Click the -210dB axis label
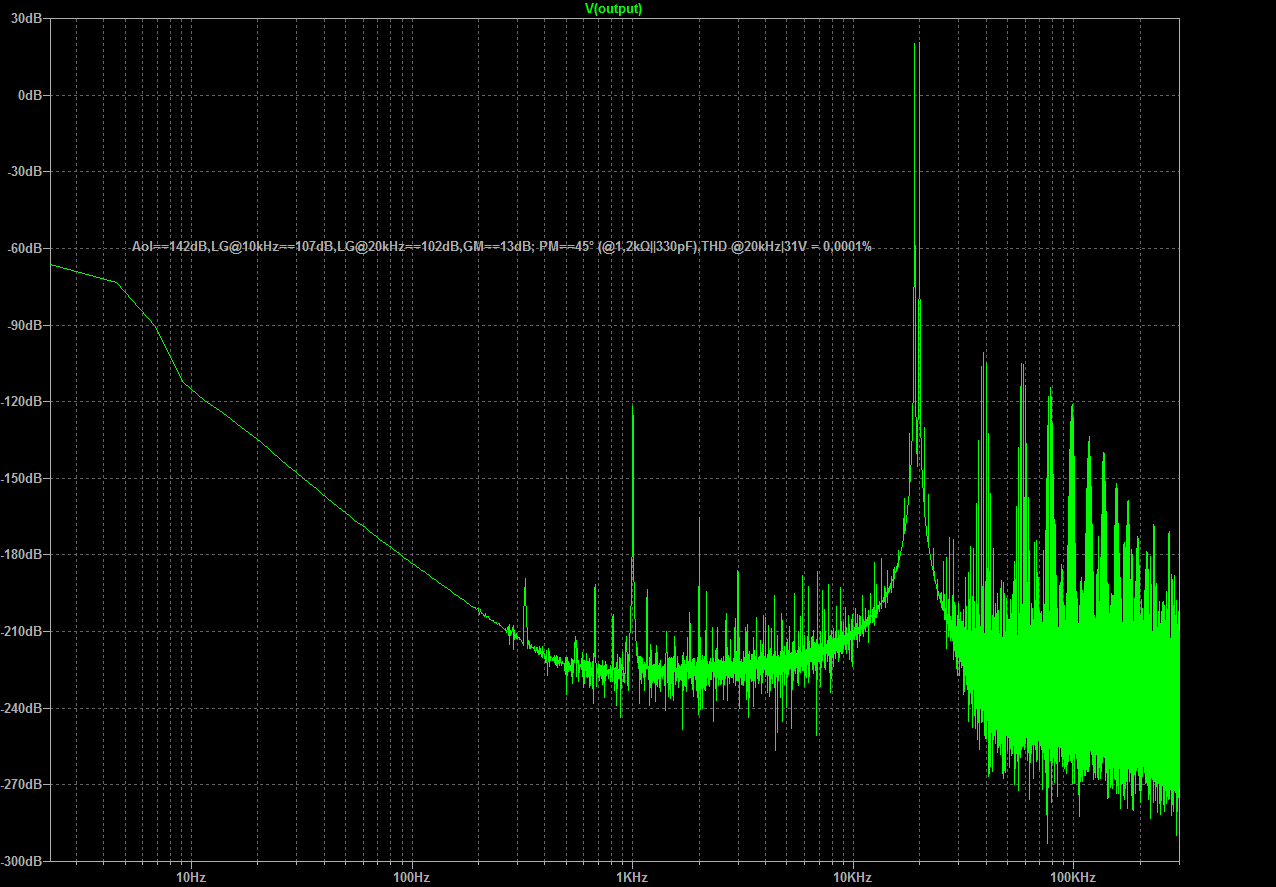Viewport: 1276px width, 887px height. point(21,632)
